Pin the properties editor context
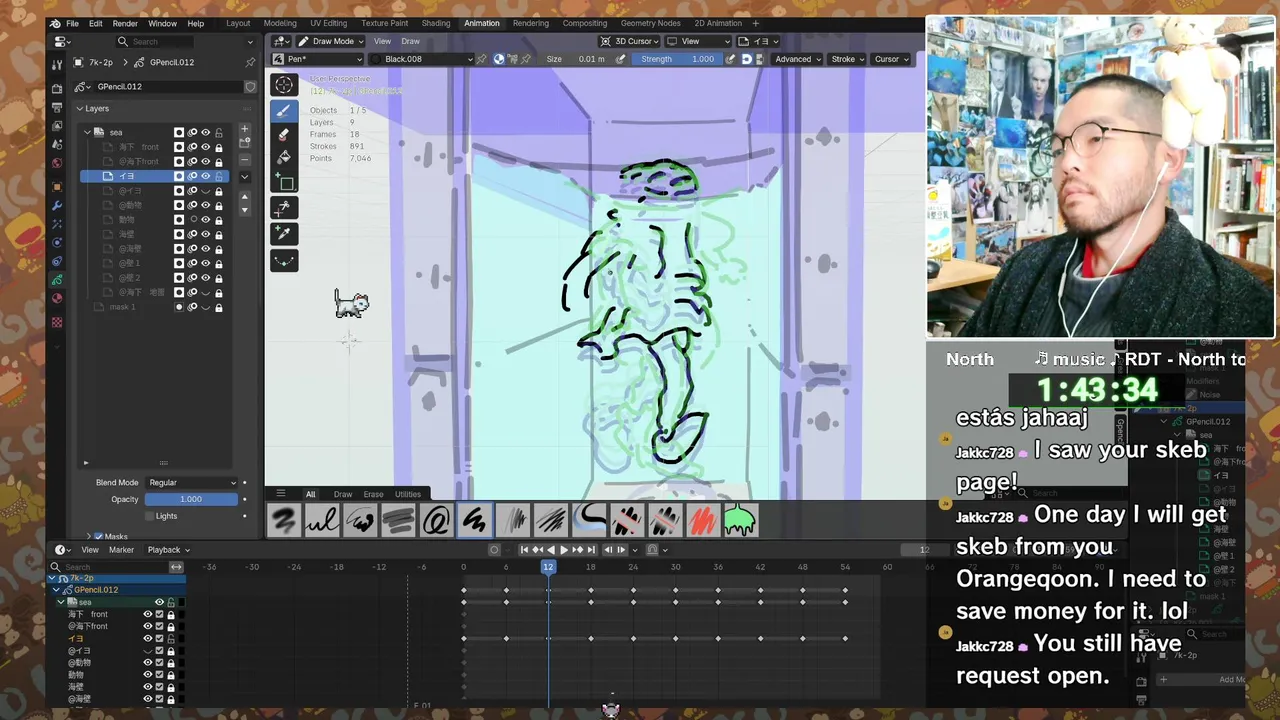The width and height of the screenshot is (1280, 720). pos(250,62)
